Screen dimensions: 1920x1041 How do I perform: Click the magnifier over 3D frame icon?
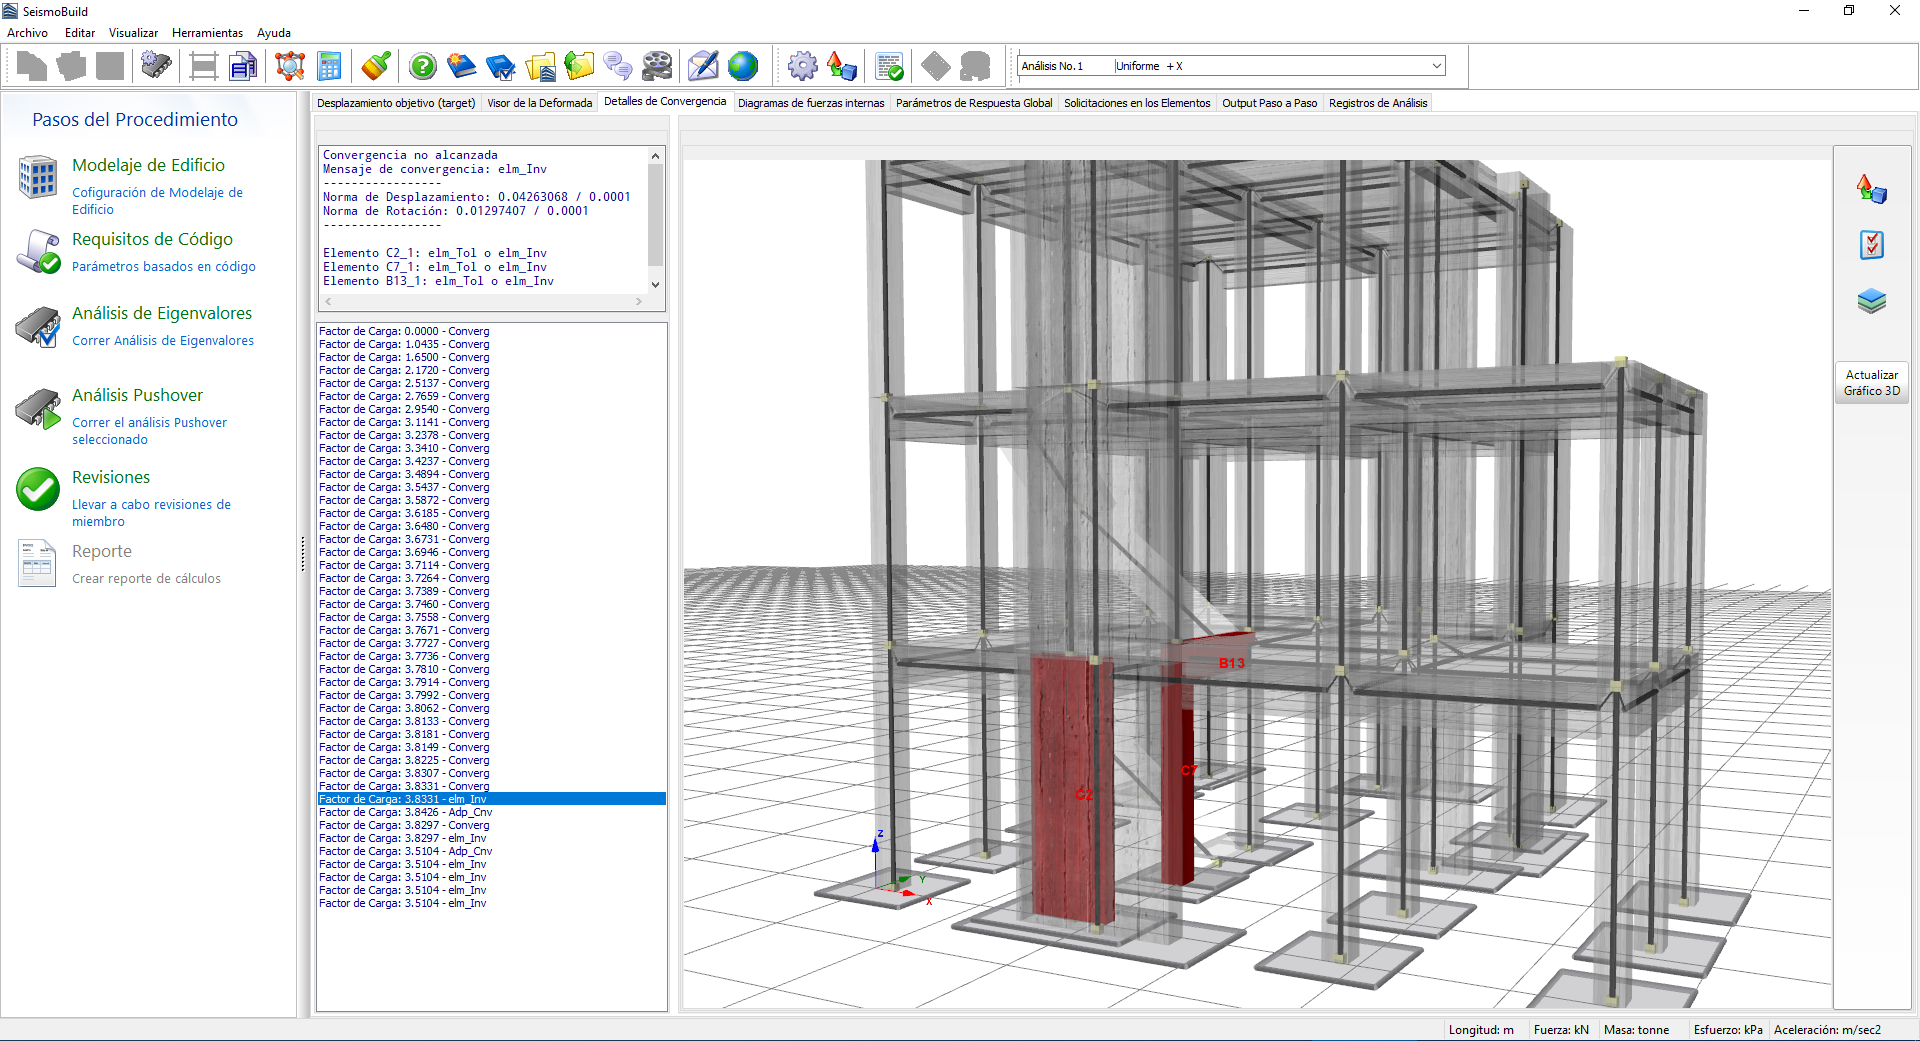[x=290, y=67]
